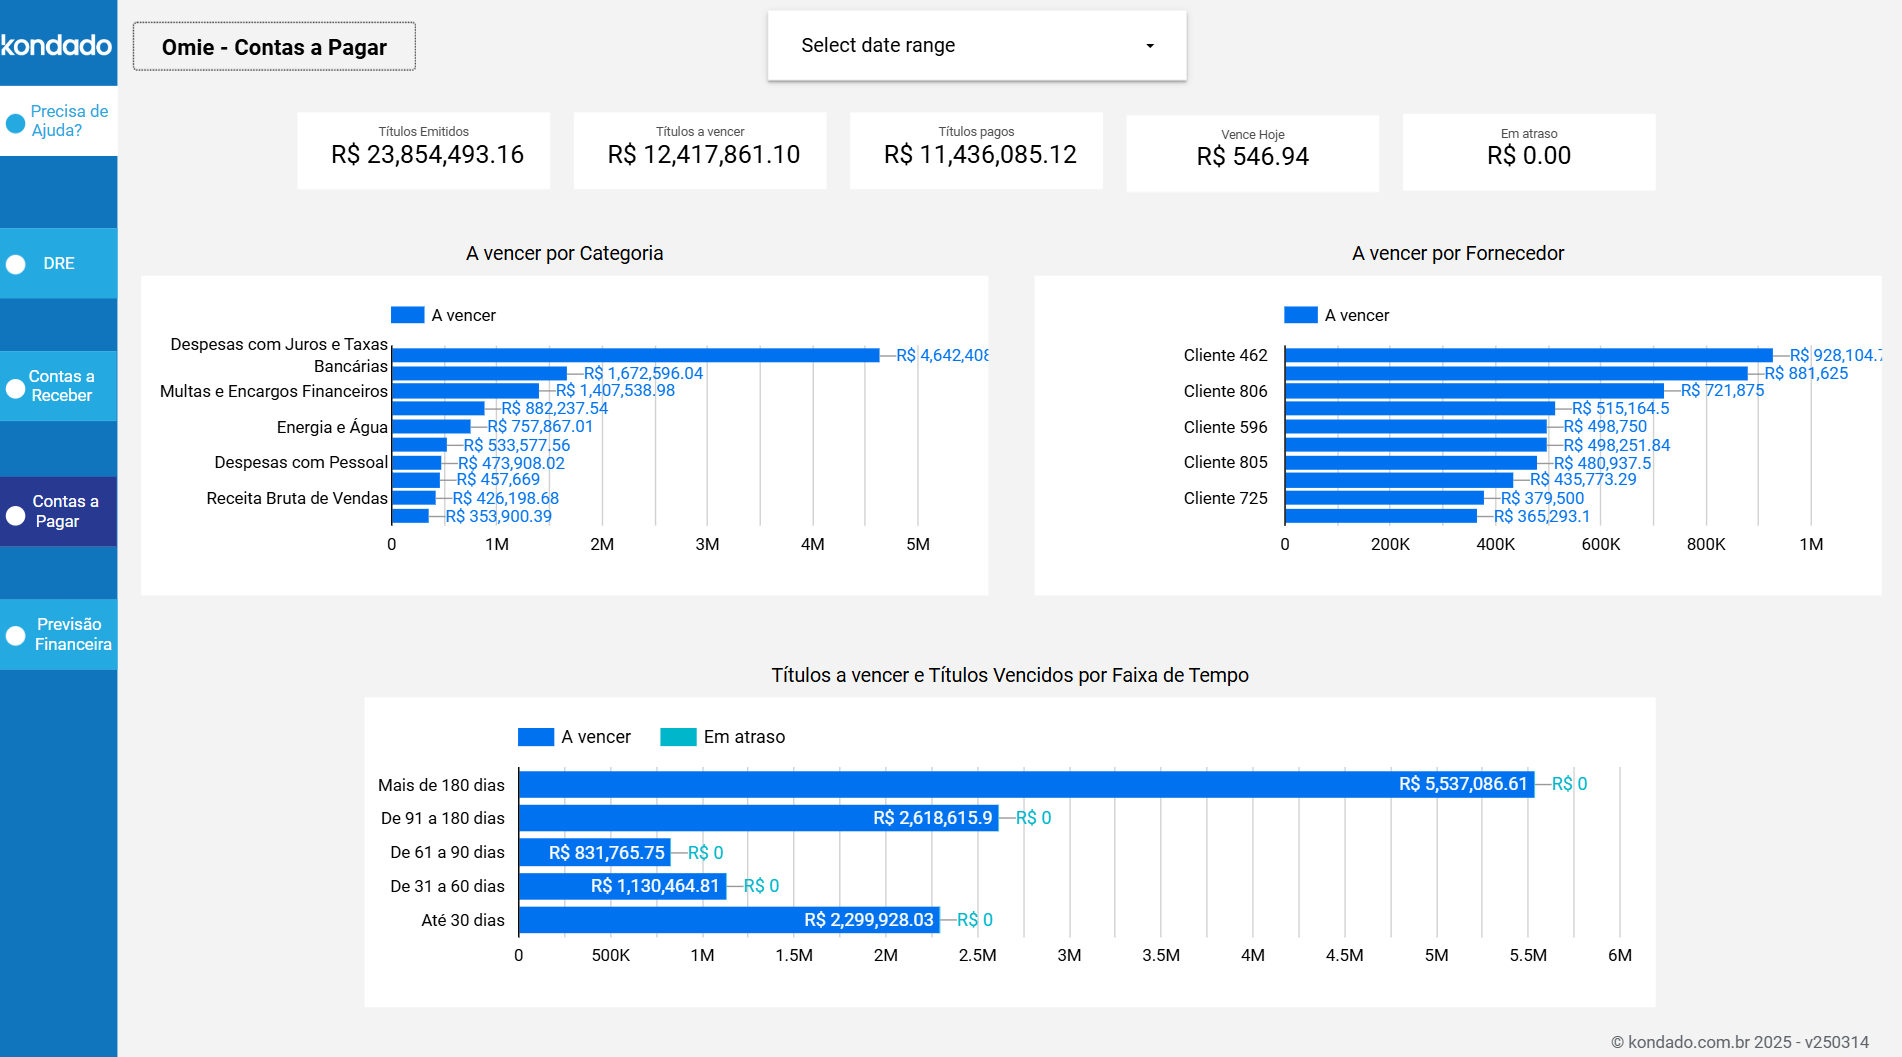The height and width of the screenshot is (1057, 1902).
Task: Click the Títulos Emitidos KPI card
Action: tap(423, 150)
